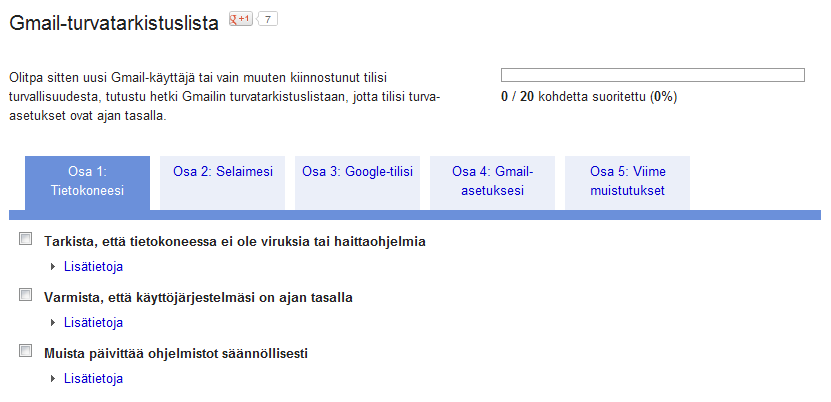831x402 pixels.
Task: Select the Osa 1: Tietokoneesi tab
Action: (x=87, y=181)
